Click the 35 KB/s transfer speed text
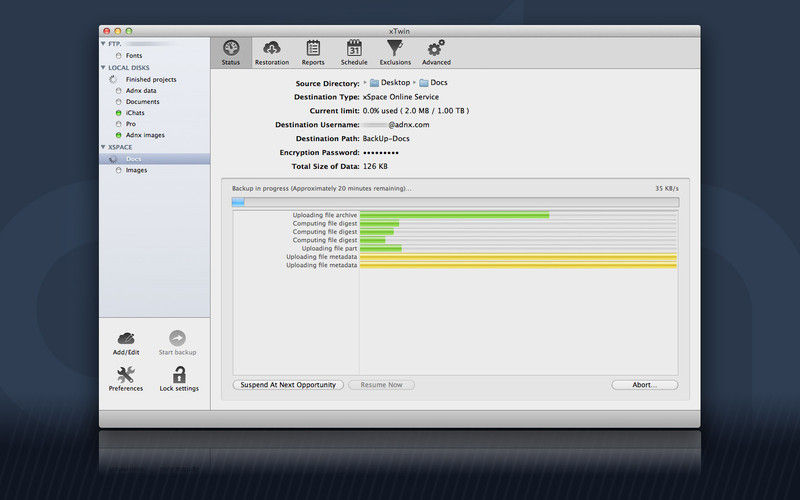The width and height of the screenshot is (800, 500). coord(667,189)
